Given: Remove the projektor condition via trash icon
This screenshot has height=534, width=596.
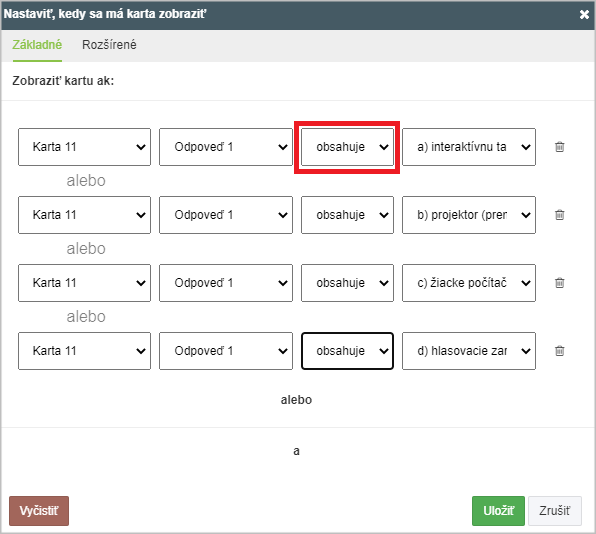Looking at the screenshot, I should [x=560, y=215].
